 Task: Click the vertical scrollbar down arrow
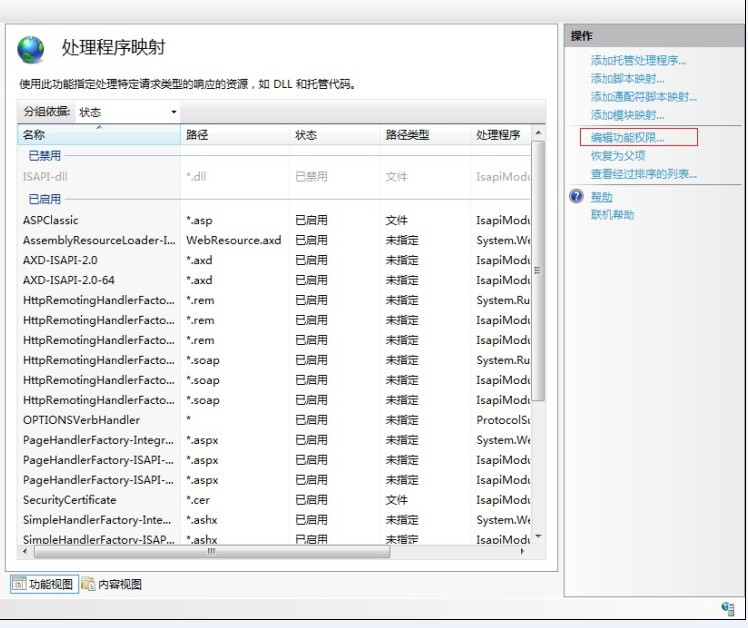(538, 537)
